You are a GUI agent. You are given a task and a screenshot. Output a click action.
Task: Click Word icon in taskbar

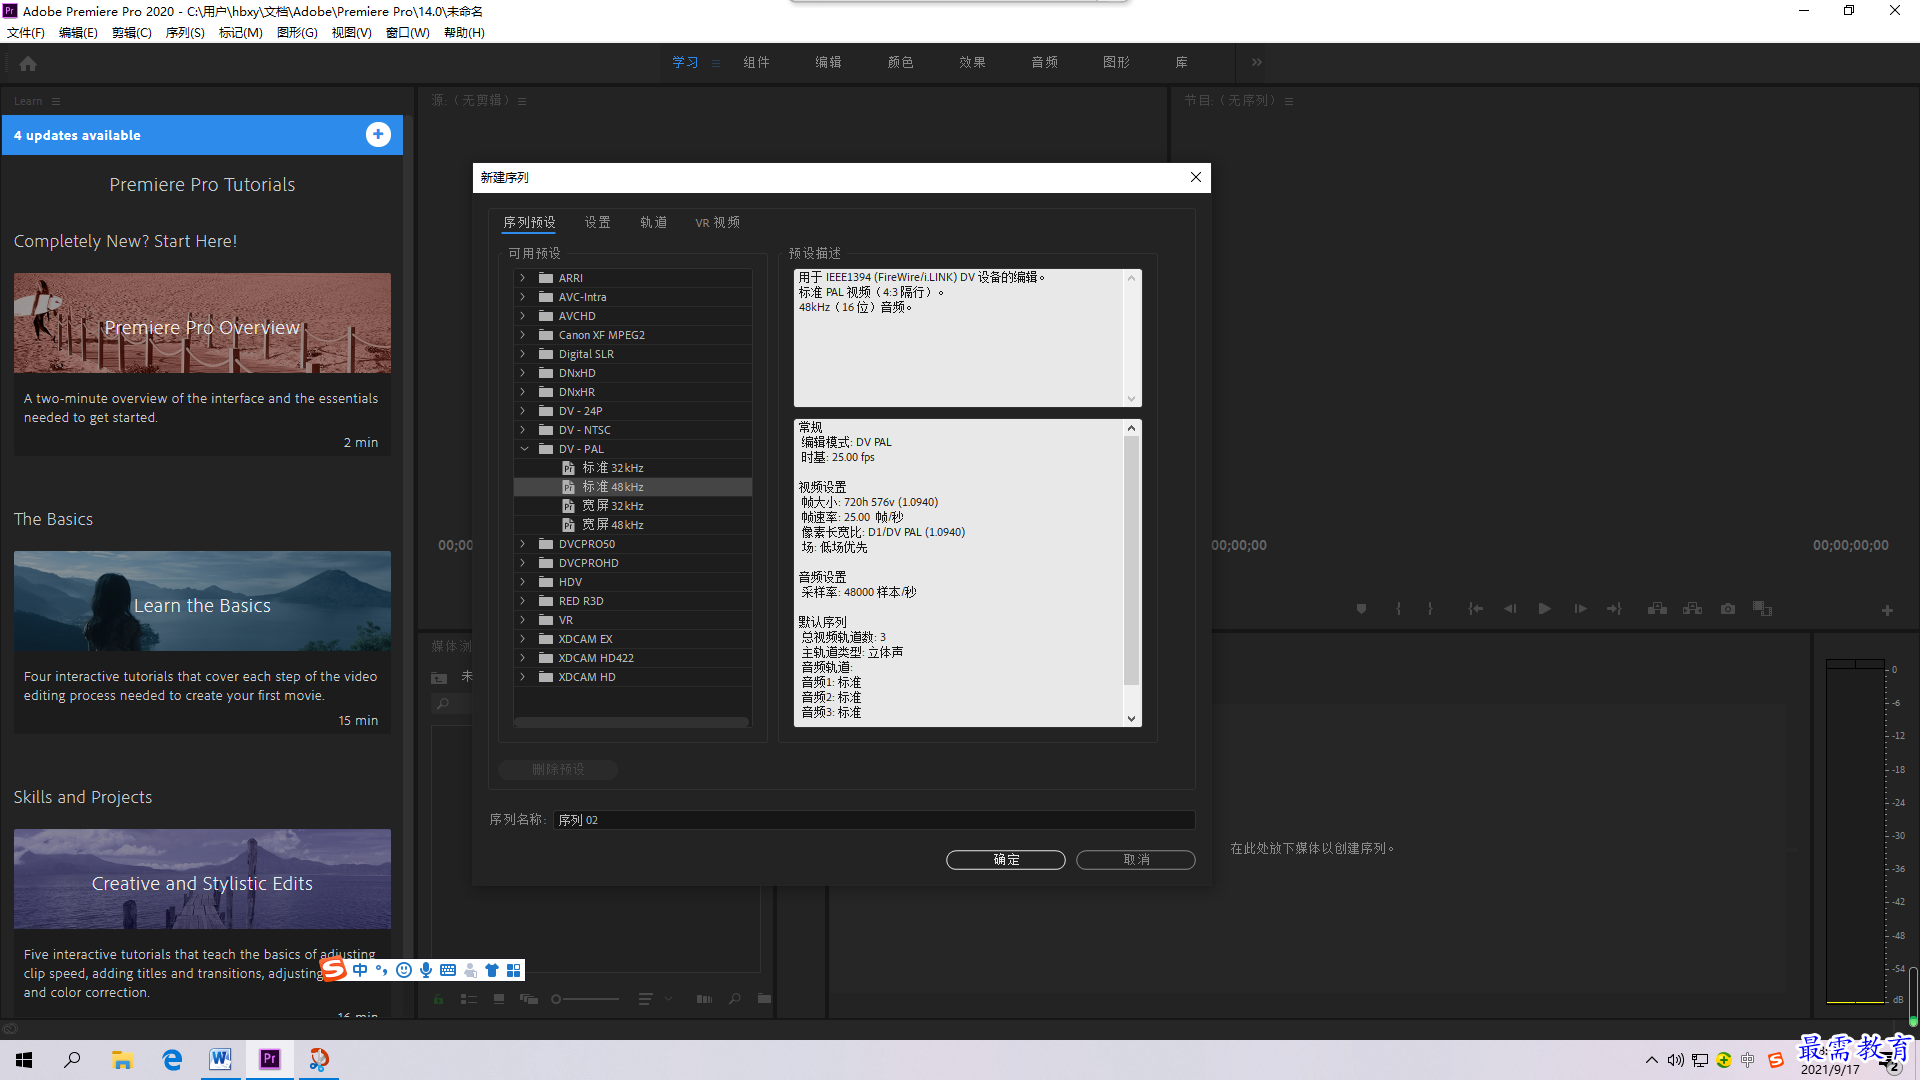[x=220, y=1059]
